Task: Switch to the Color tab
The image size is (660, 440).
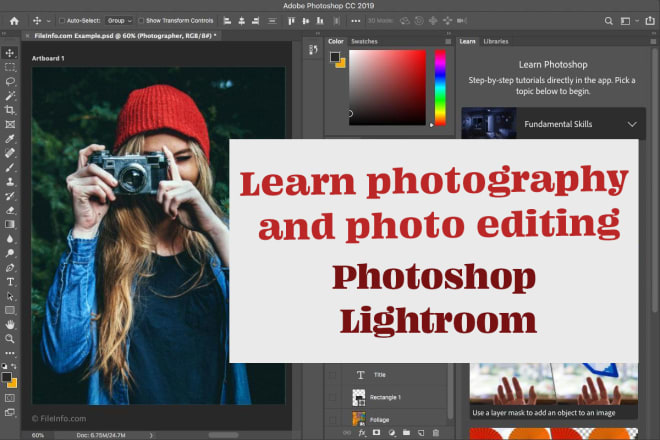Action: pos(336,41)
